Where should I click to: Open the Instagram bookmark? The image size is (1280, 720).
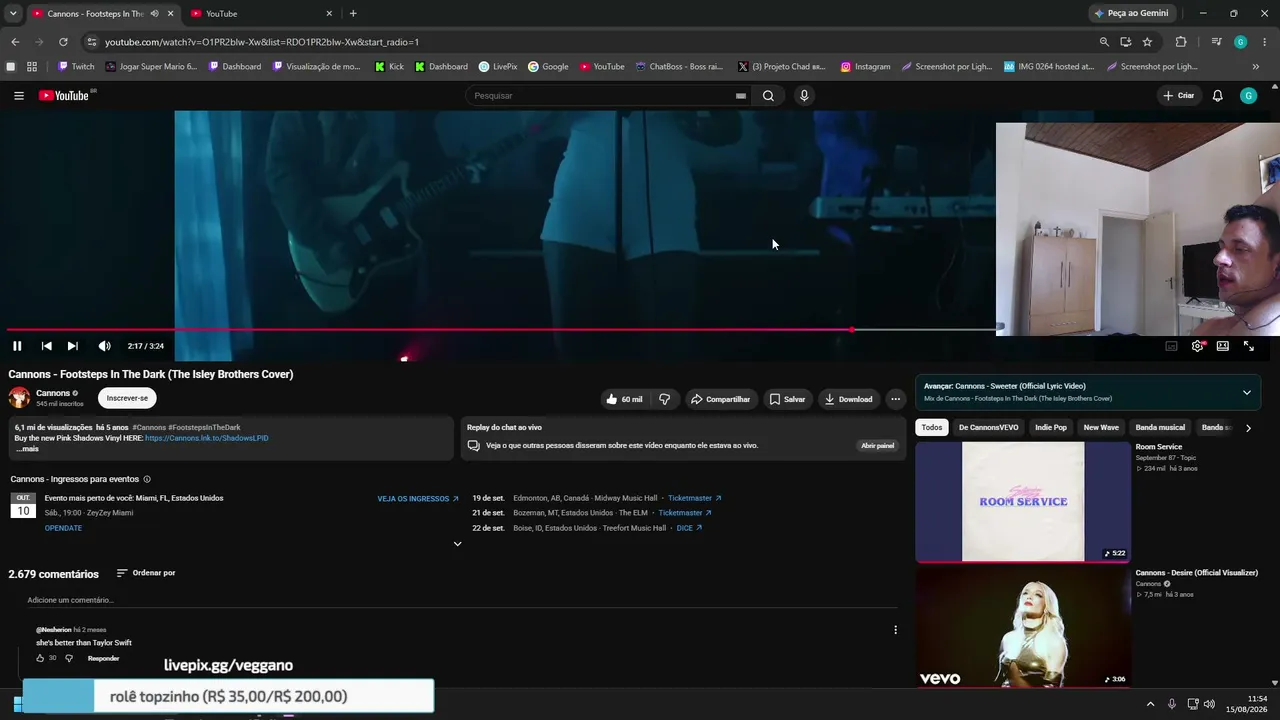pos(865,67)
